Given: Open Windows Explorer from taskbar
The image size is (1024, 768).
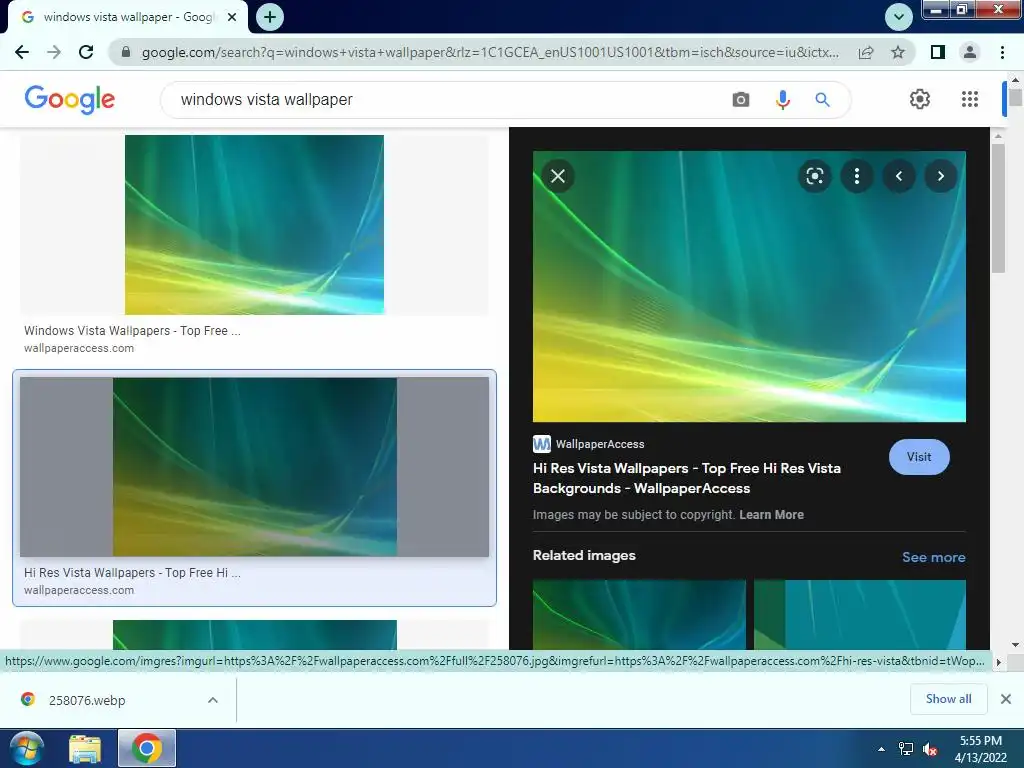Looking at the screenshot, I should tap(85, 748).
